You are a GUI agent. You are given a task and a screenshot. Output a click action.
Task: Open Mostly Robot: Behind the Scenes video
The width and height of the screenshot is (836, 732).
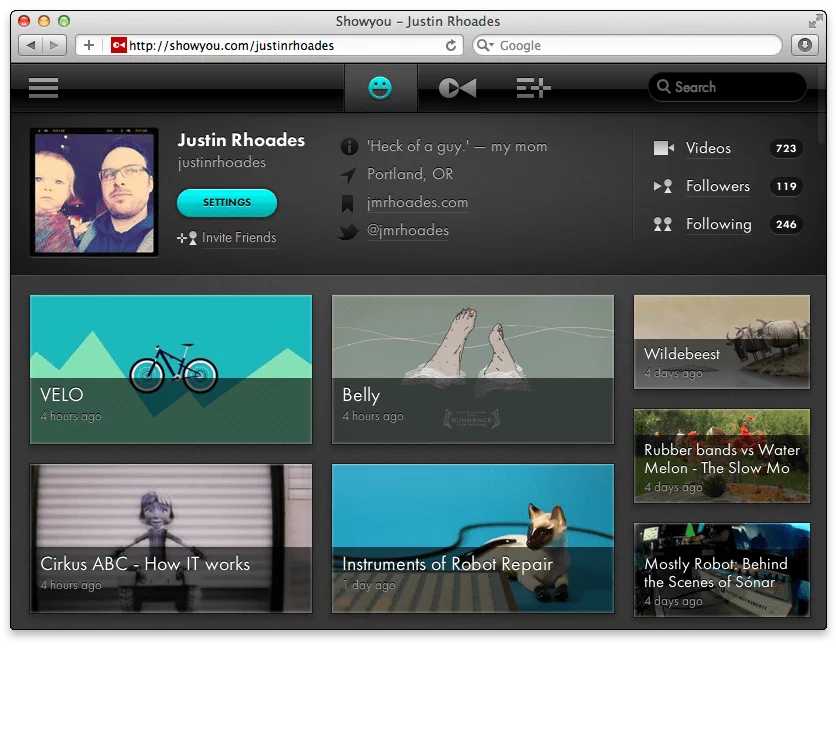(722, 570)
